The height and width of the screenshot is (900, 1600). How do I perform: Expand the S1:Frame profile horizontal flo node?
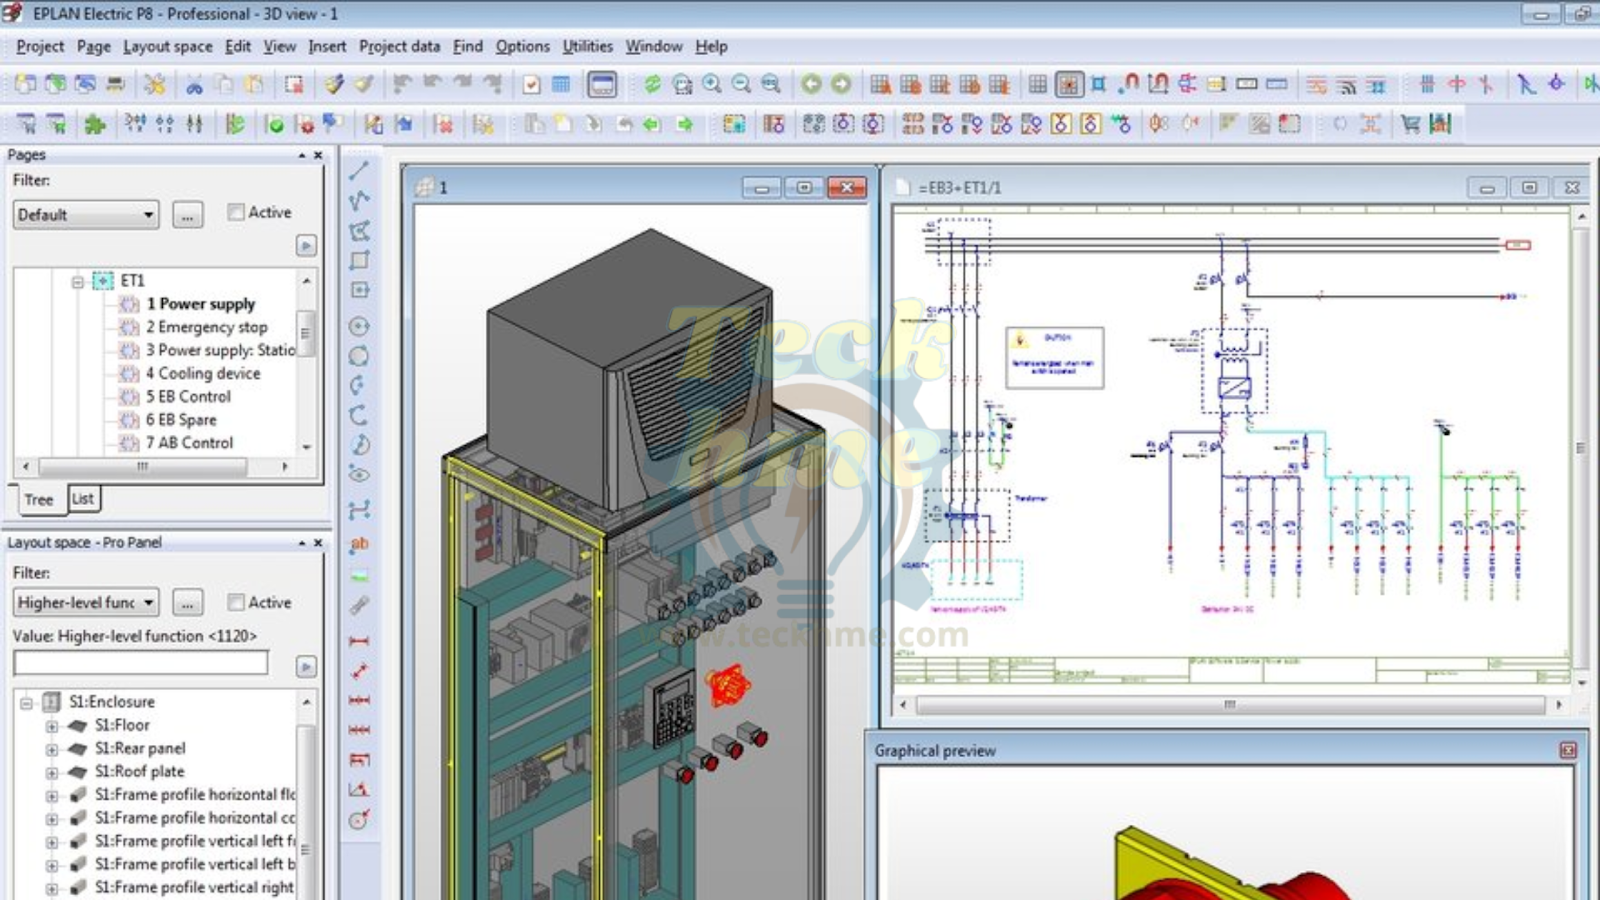[52, 795]
